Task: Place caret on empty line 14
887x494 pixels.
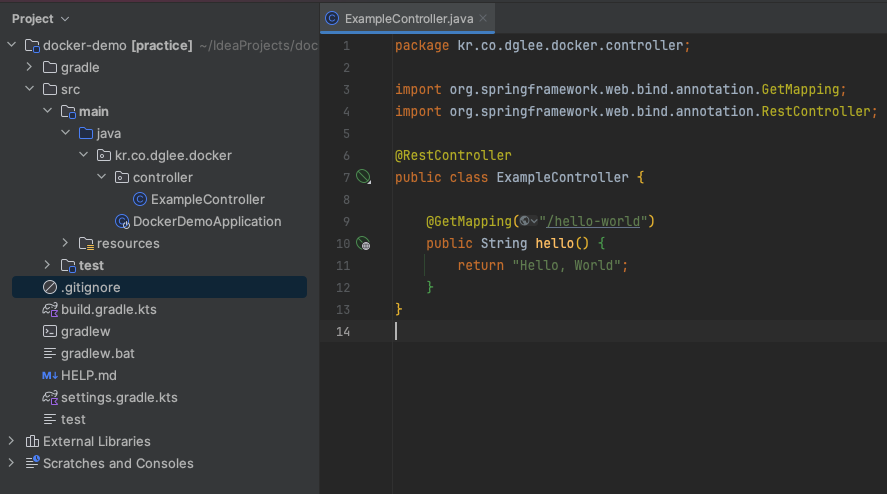Action: tap(639, 332)
